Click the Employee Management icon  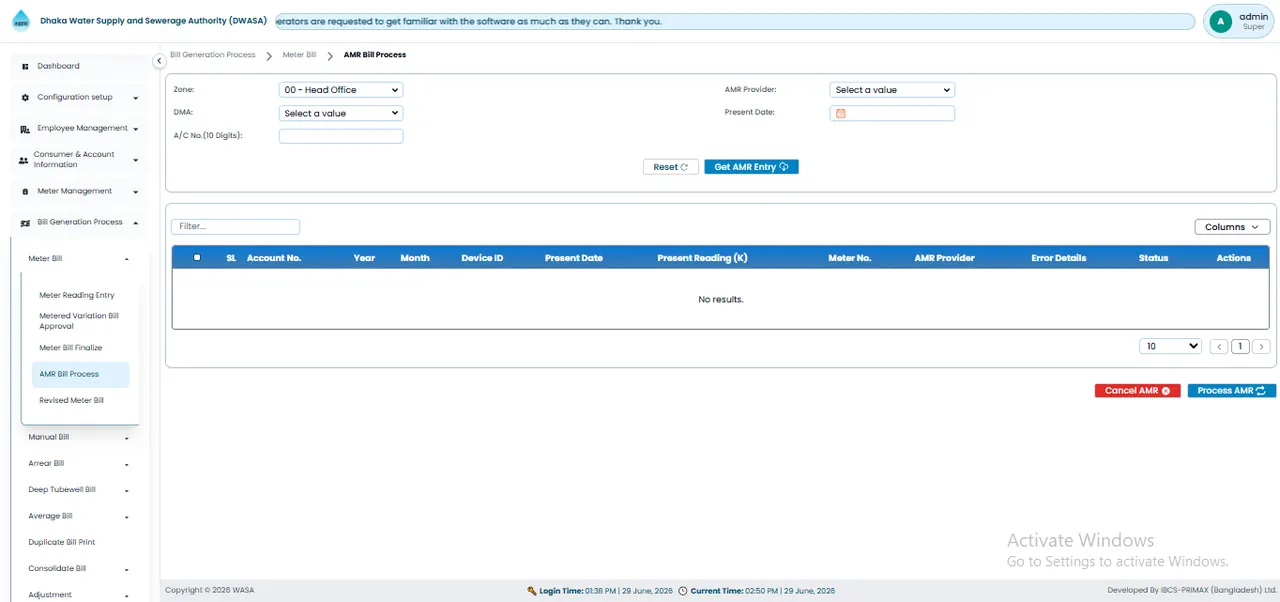click(25, 129)
